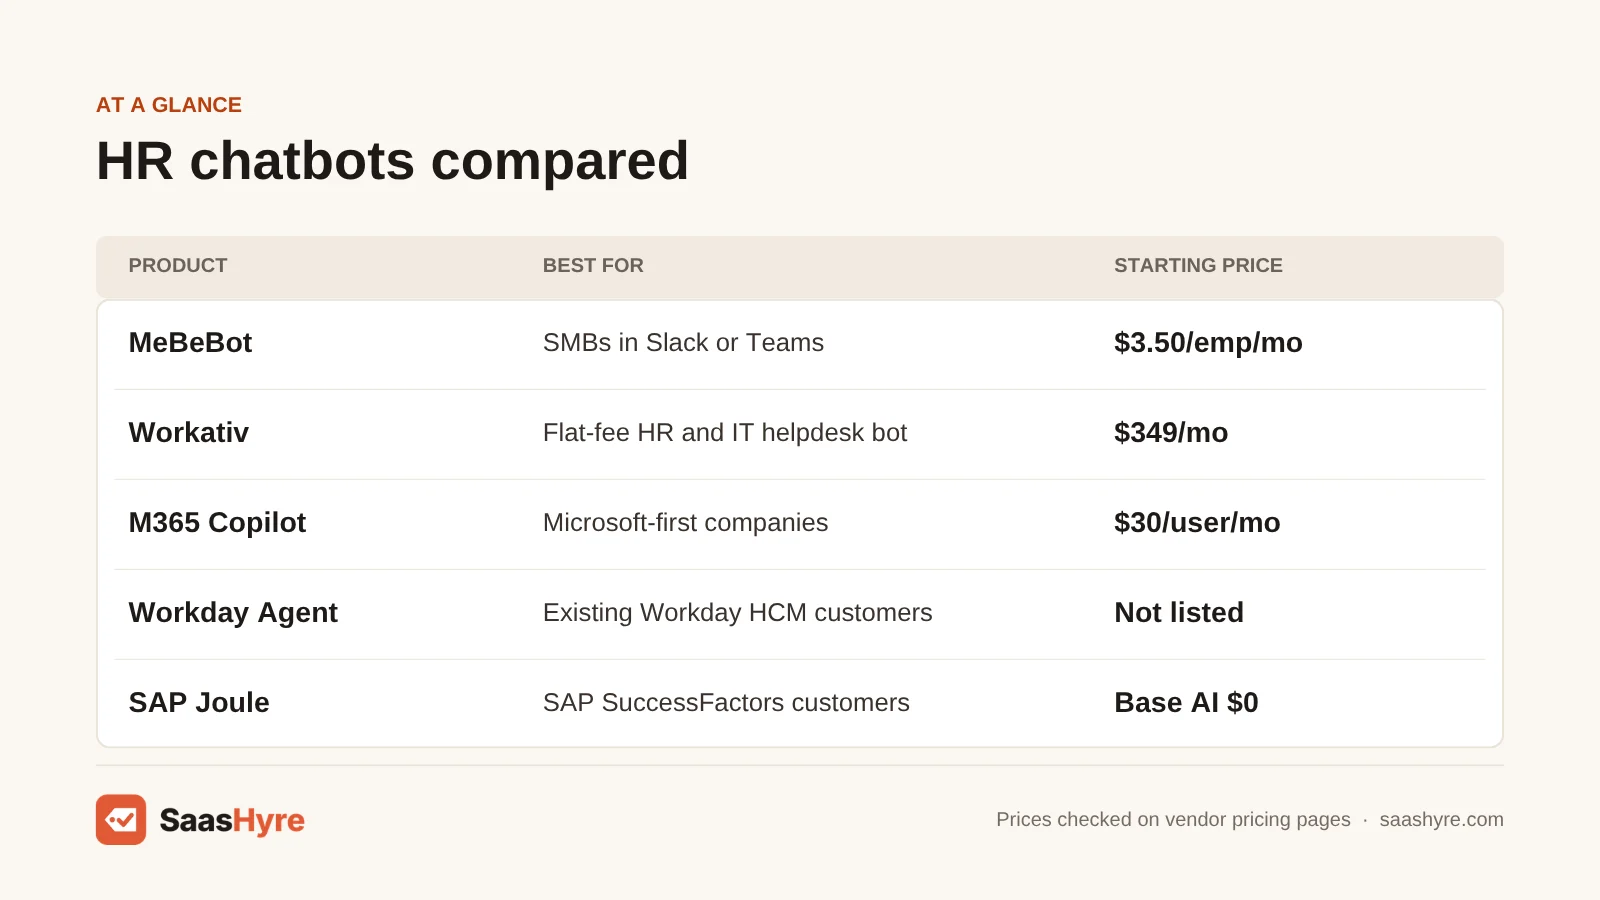Select the M365 Copilot product name
This screenshot has height=900, width=1600.
pyautogui.click(x=217, y=523)
